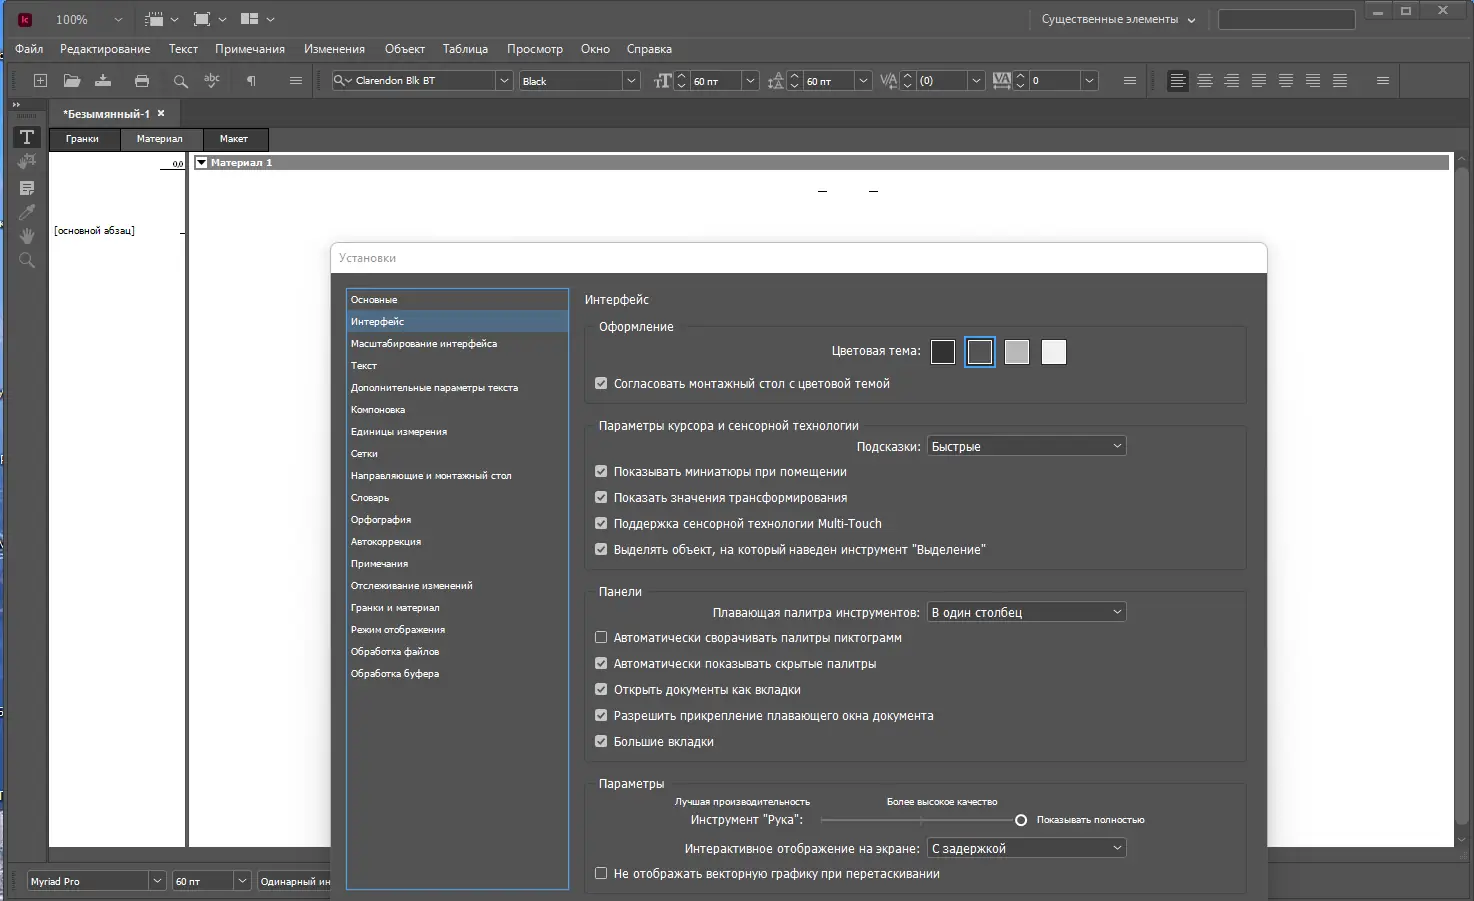Enable "Автоматически сворачивать палитры пиктограмм" checkbox
The width and height of the screenshot is (1474, 901).
(x=601, y=637)
